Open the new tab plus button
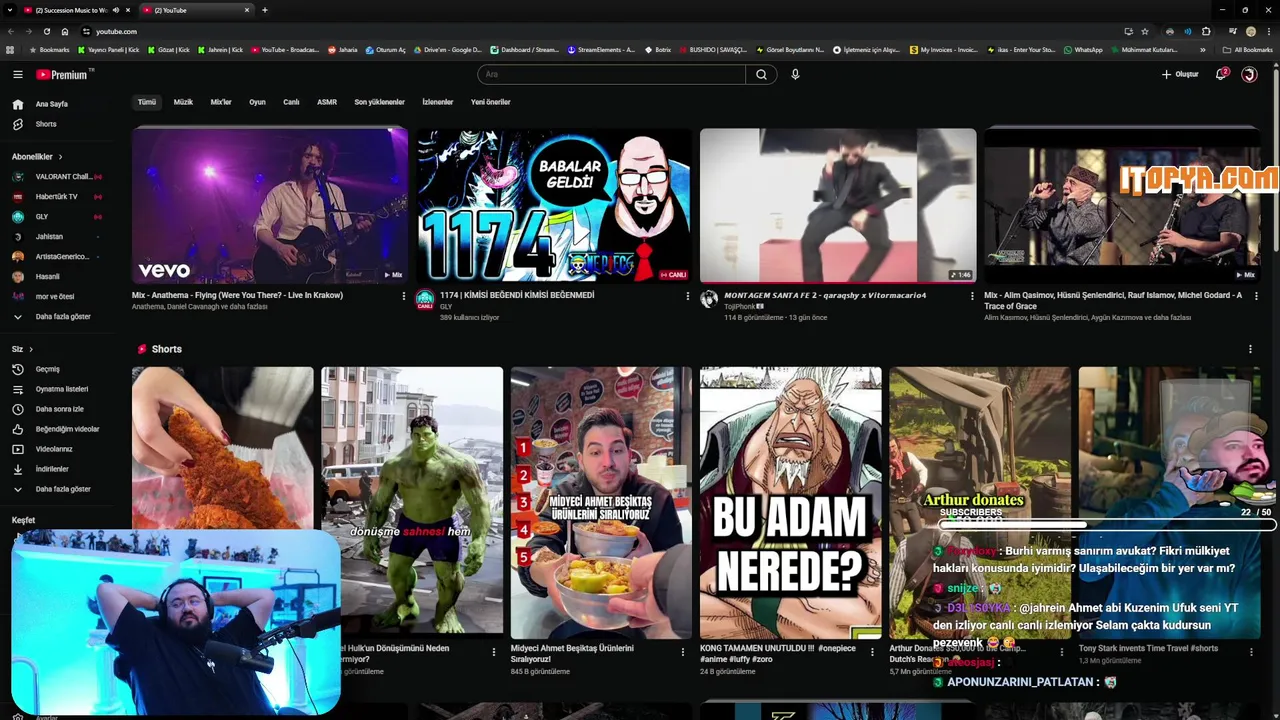The image size is (1280, 720). 264,10
